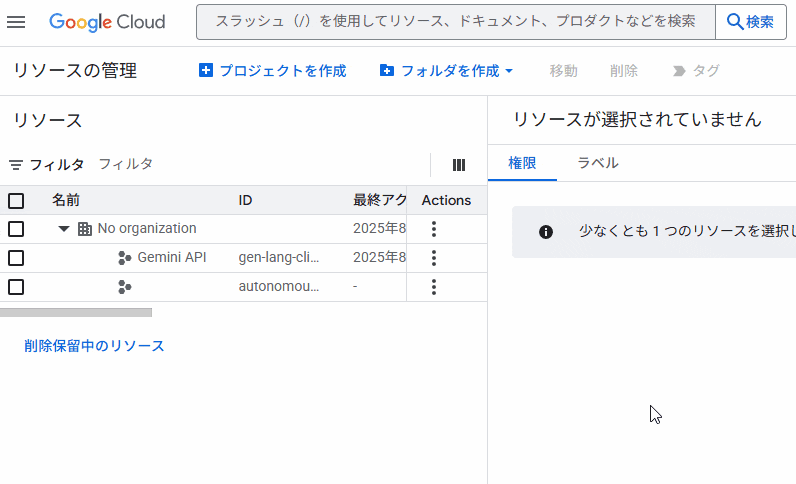Open フォルダを作成 dropdown

point(446,71)
